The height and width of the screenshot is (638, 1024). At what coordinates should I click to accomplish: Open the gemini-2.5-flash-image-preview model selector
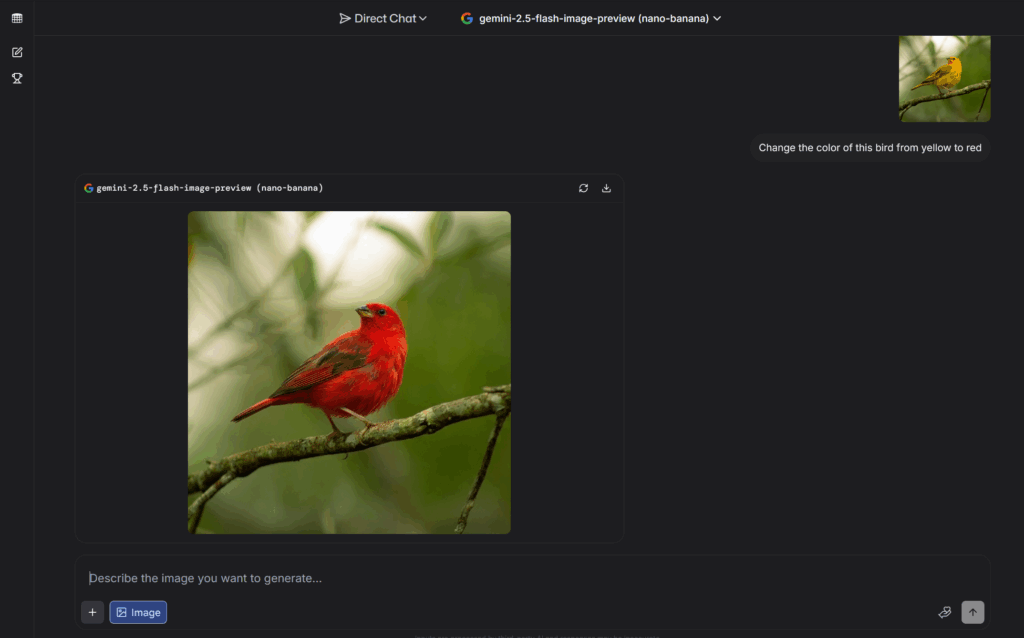coord(590,17)
